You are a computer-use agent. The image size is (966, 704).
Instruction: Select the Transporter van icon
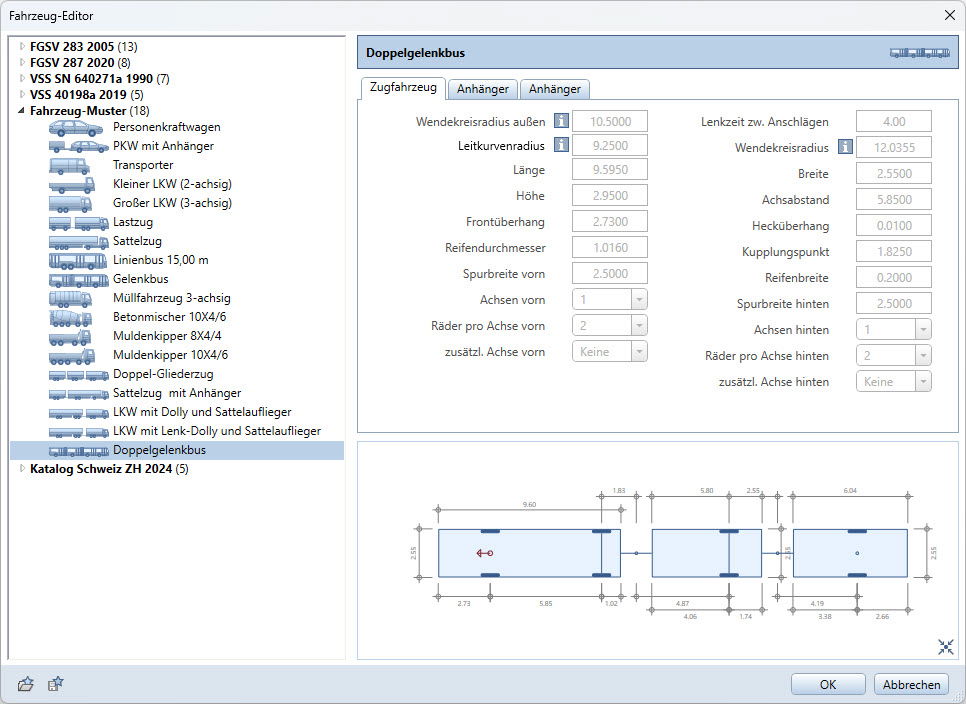point(70,166)
